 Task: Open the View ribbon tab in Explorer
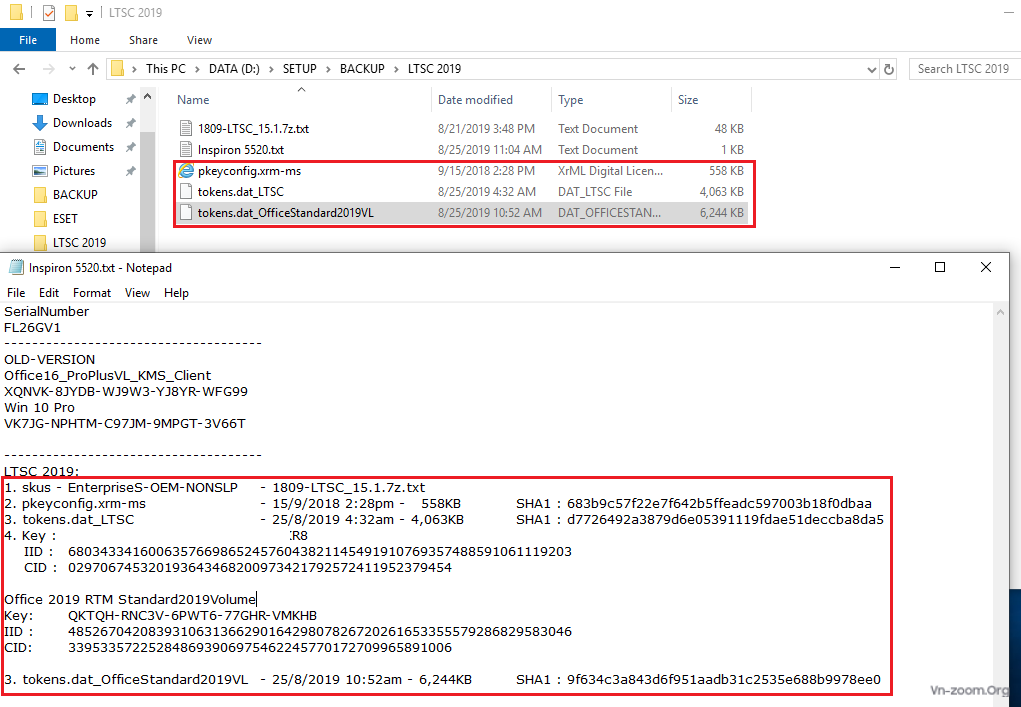[x=199, y=40]
